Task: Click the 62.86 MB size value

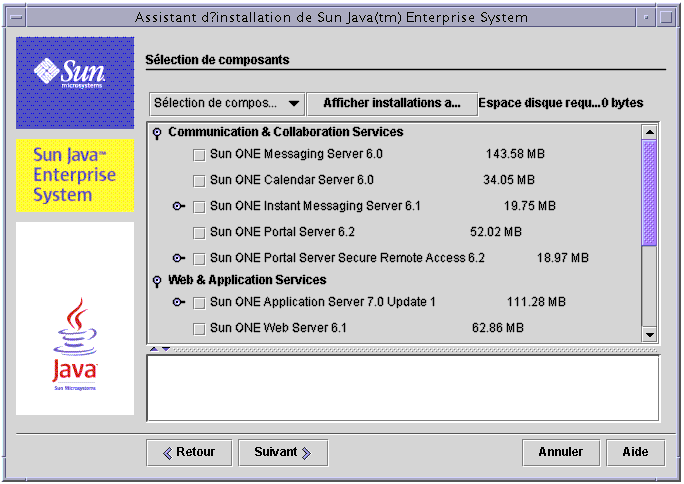Action: click(x=498, y=328)
